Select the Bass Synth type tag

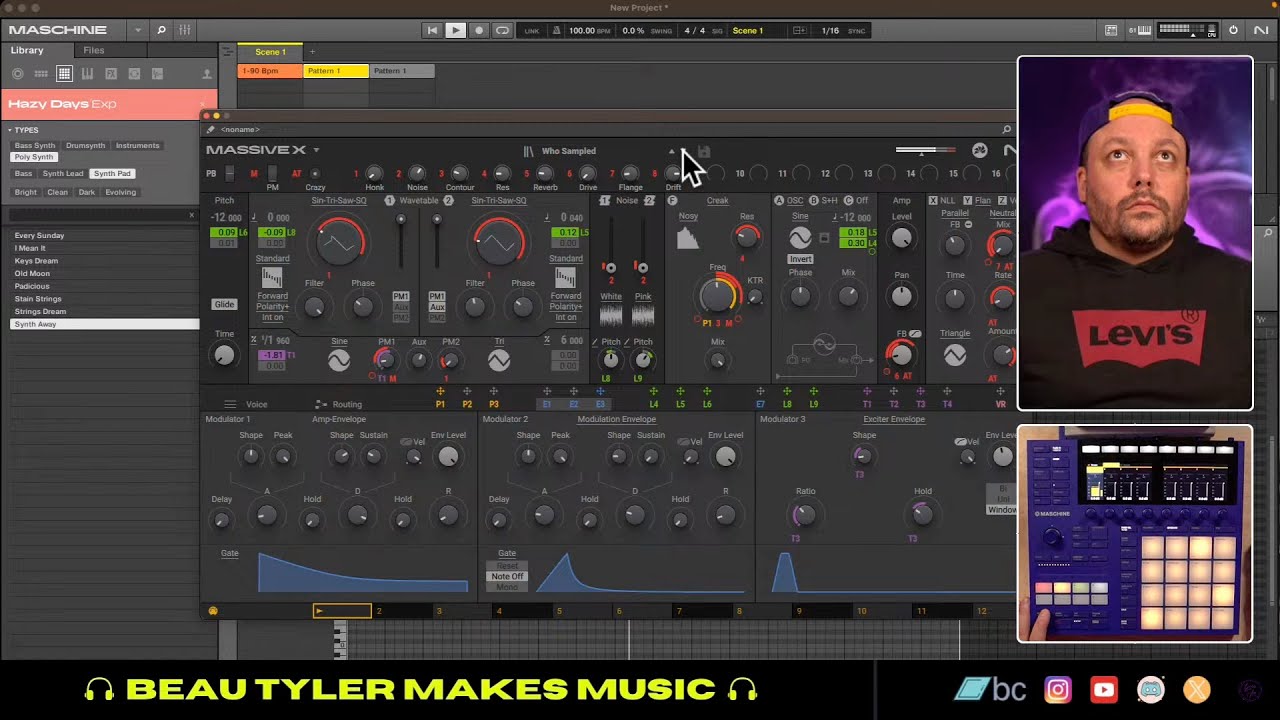pyautogui.click(x=35, y=145)
